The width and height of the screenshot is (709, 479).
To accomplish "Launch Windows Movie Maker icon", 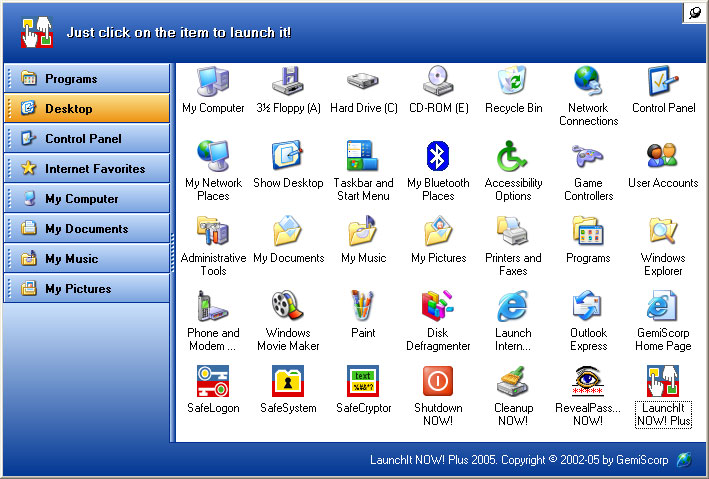I will pos(288,306).
